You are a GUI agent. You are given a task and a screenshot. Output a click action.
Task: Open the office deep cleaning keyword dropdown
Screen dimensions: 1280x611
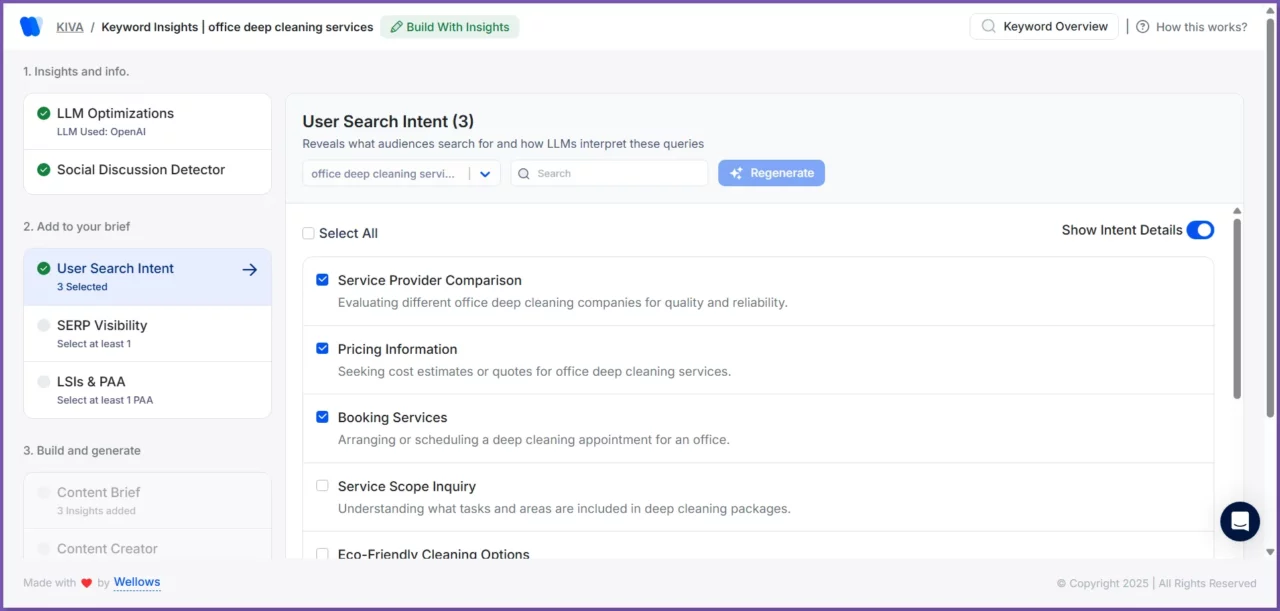[485, 173]
